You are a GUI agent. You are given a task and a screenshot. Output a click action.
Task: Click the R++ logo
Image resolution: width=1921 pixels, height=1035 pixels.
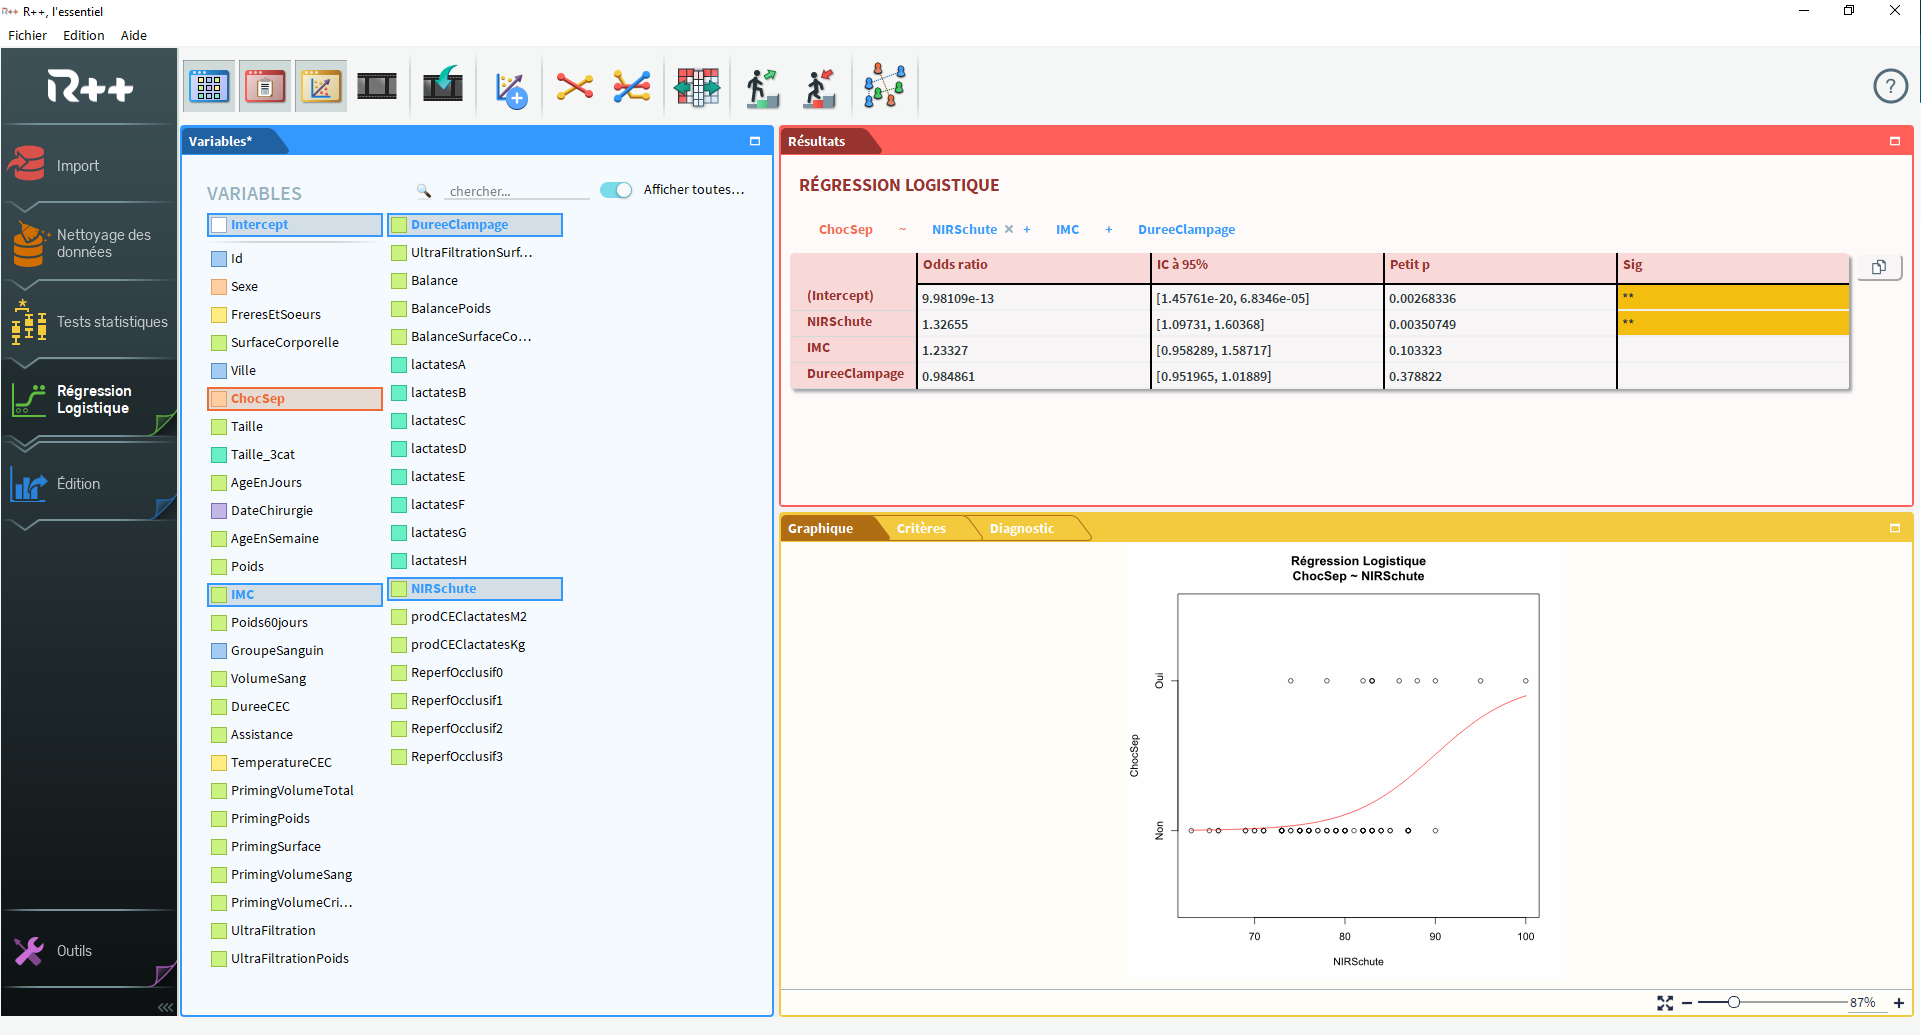tap(90, 87)
